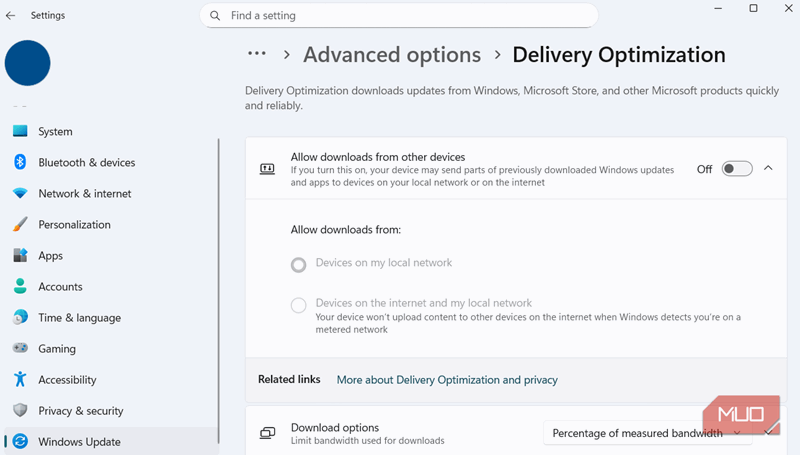
Task: Click the Bluetooth & devices icon
Action: (x=20, y=162)
